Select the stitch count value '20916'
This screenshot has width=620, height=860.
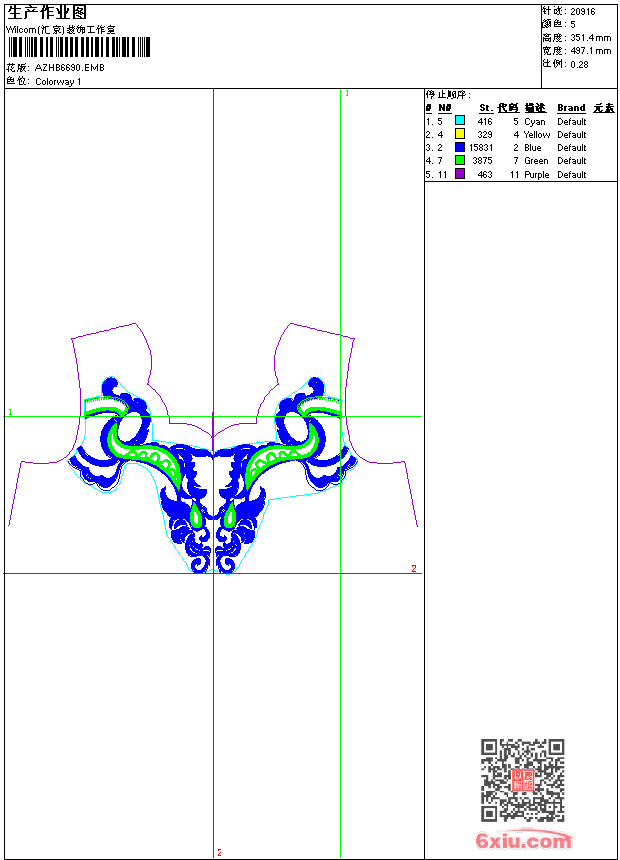click(x=583, y=12)
